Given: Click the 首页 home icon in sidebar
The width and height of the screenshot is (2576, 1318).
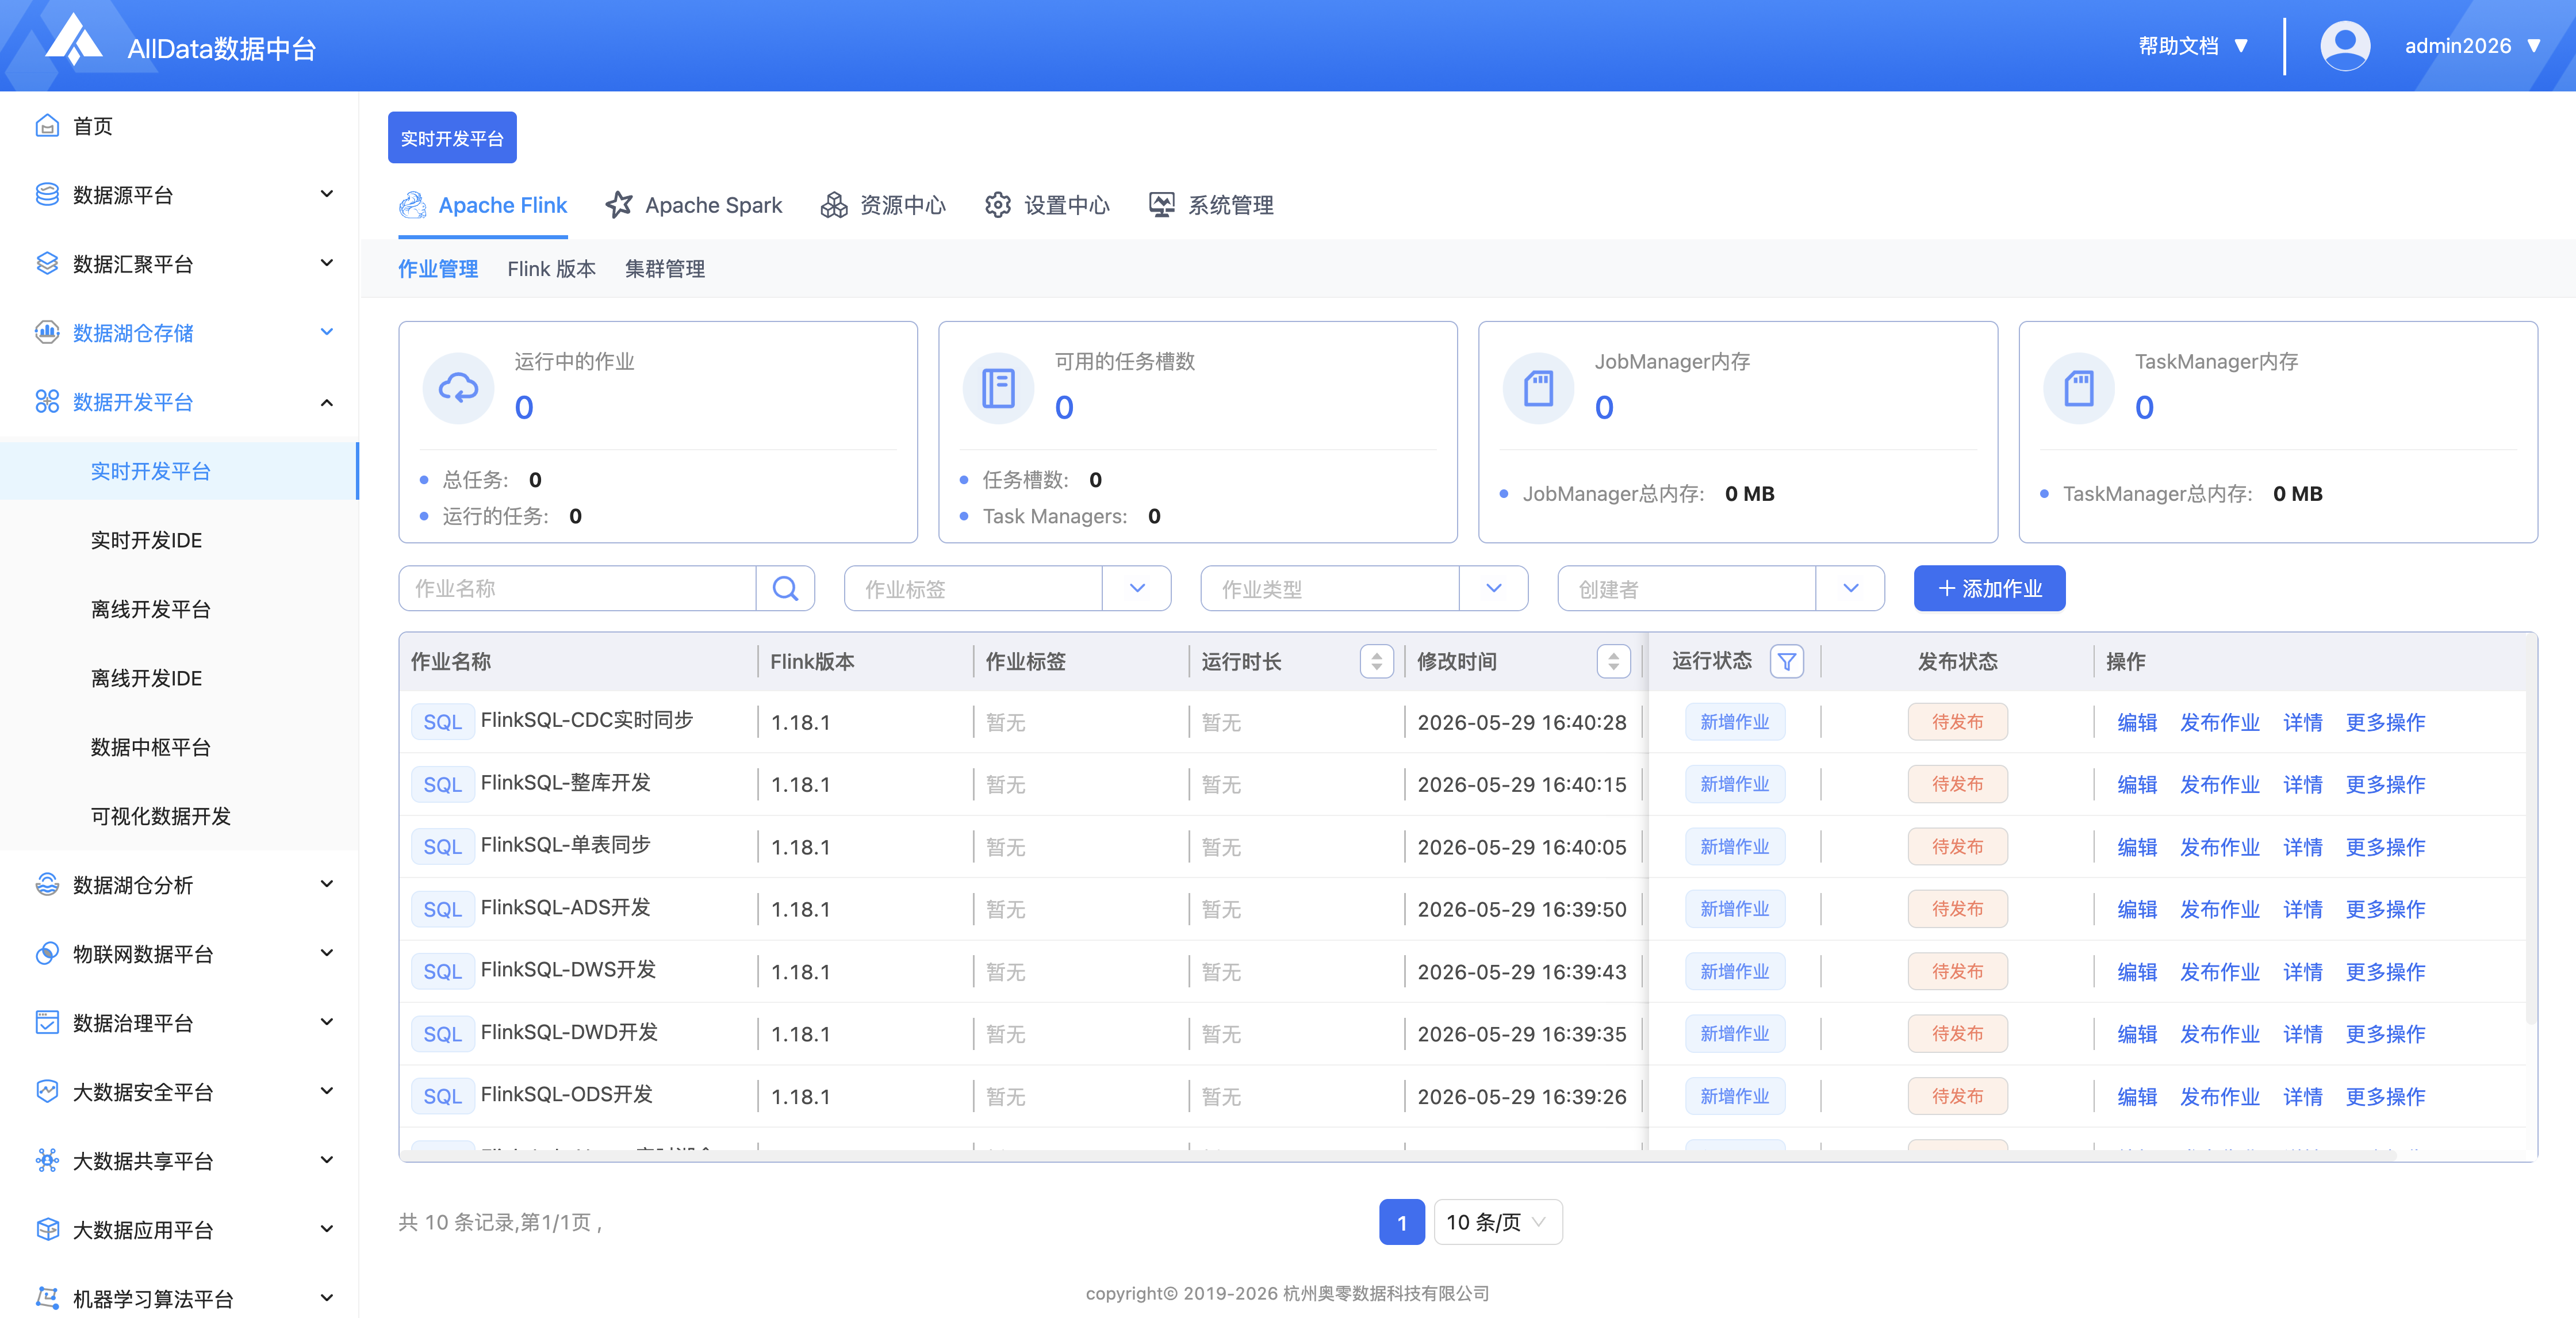Looking at the screenshot, I should tap(47, 126).
